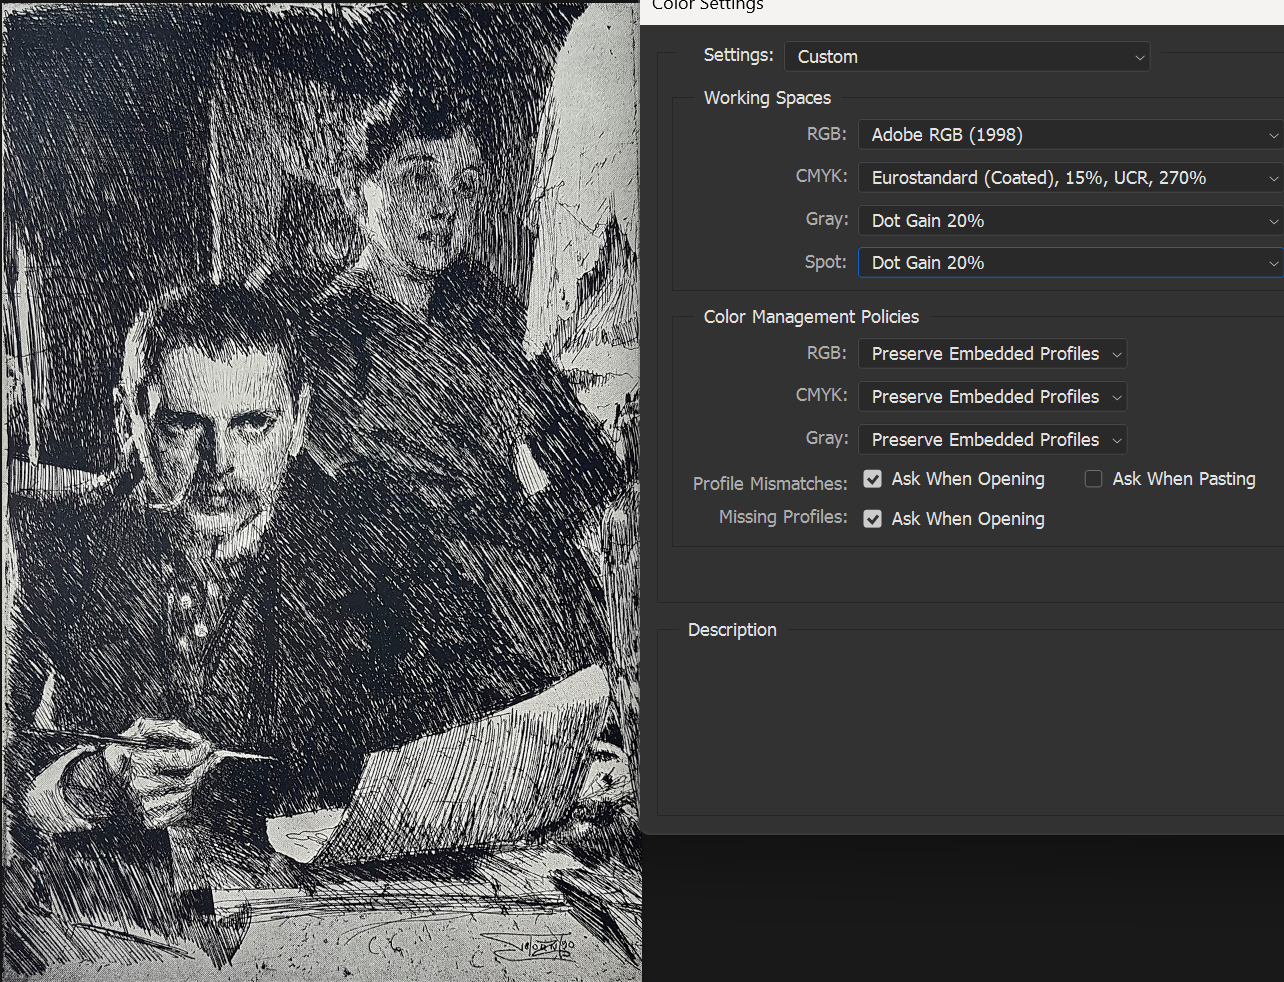Open the CMYK color management policy dropdown
The width and height of the screenshot is (1284, 982).
coord(993,397)
